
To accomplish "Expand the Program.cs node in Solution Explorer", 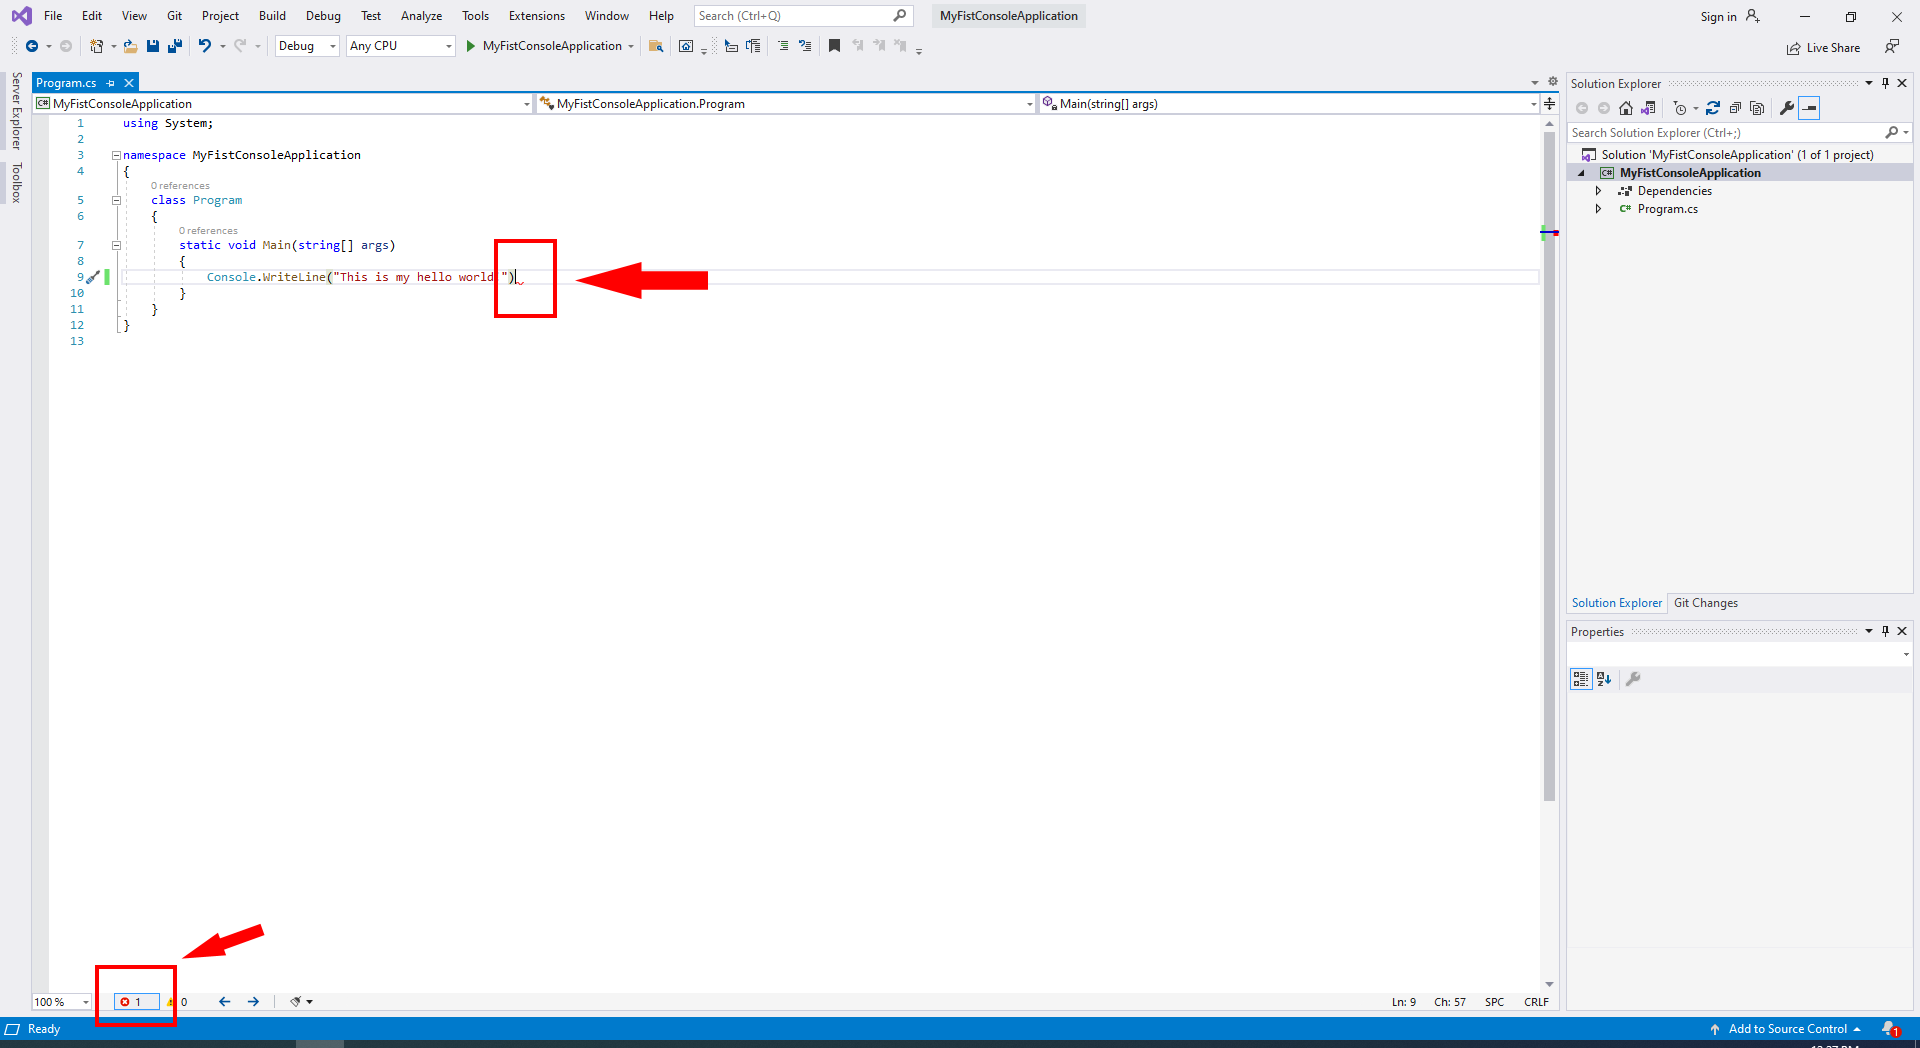I will (1598, 209).
